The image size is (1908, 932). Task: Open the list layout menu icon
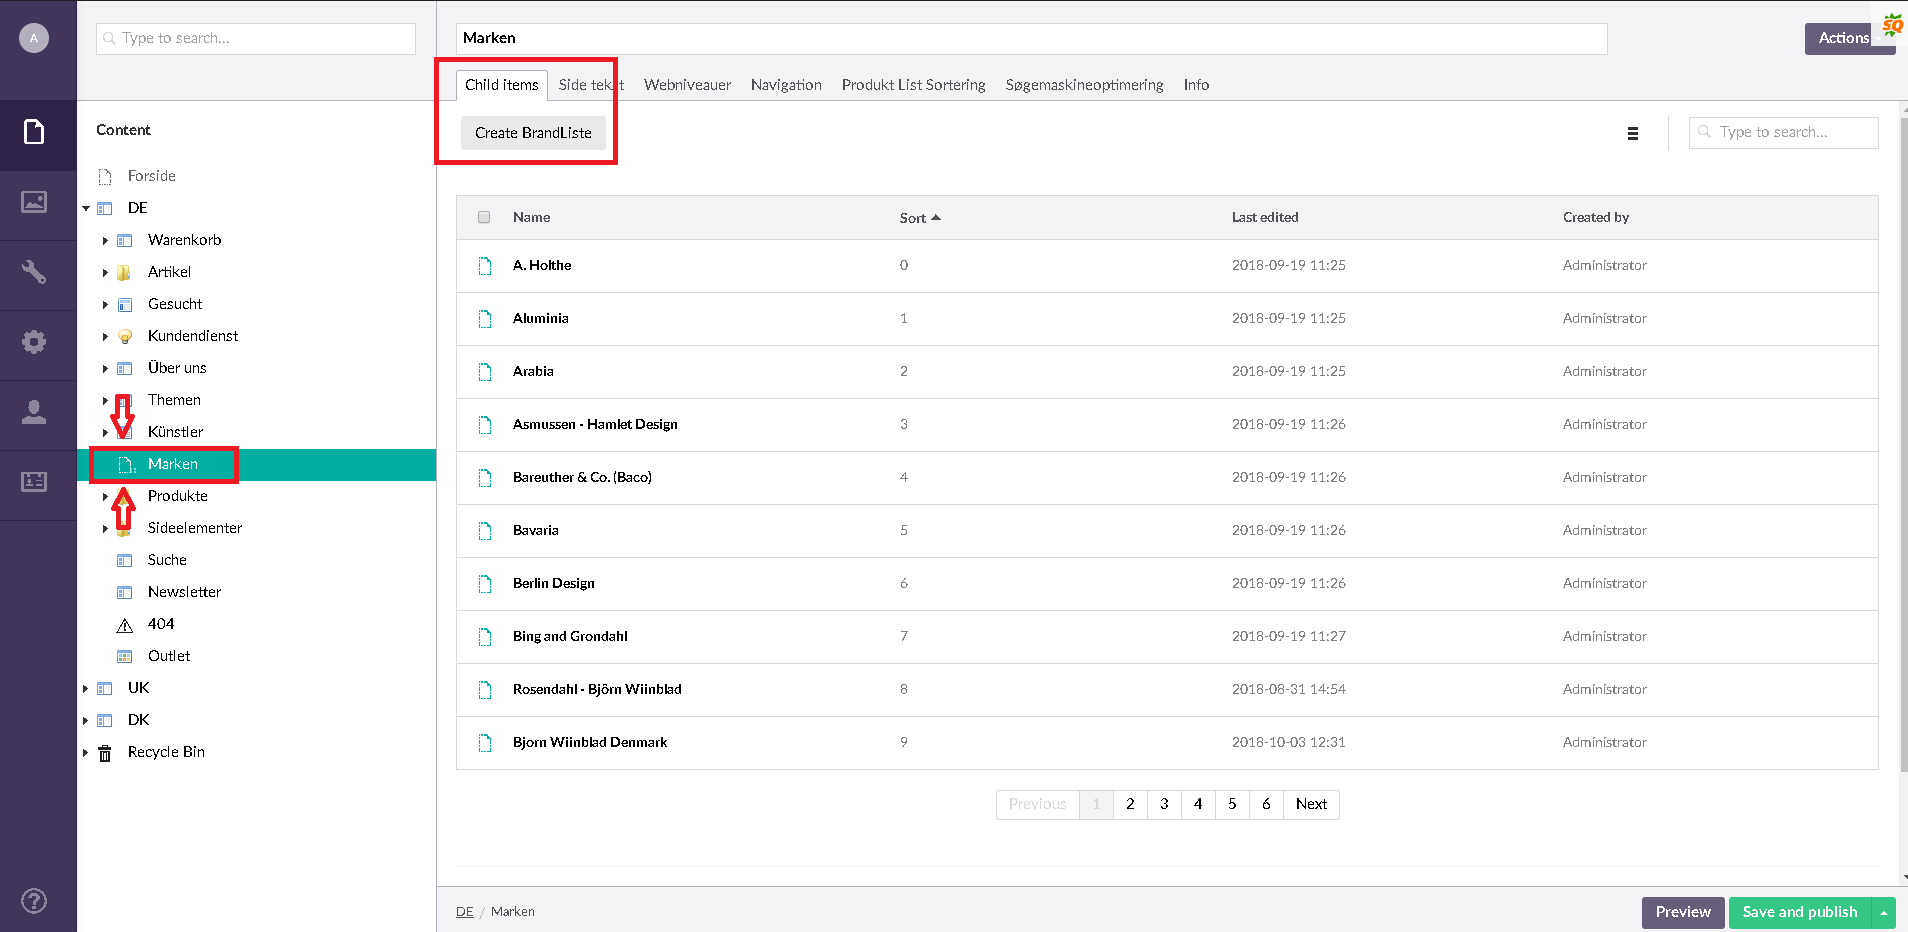[1633, 133]
